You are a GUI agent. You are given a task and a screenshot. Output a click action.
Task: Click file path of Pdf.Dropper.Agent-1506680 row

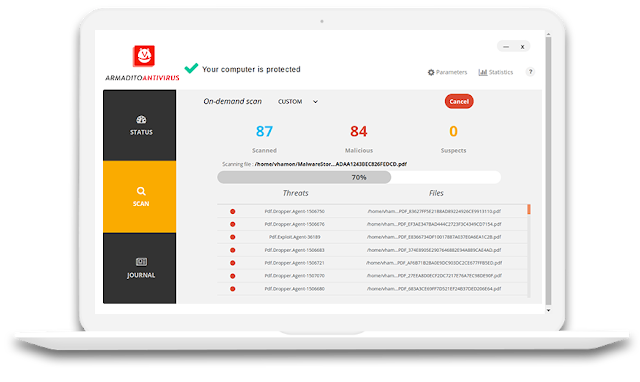coord(434,289)
